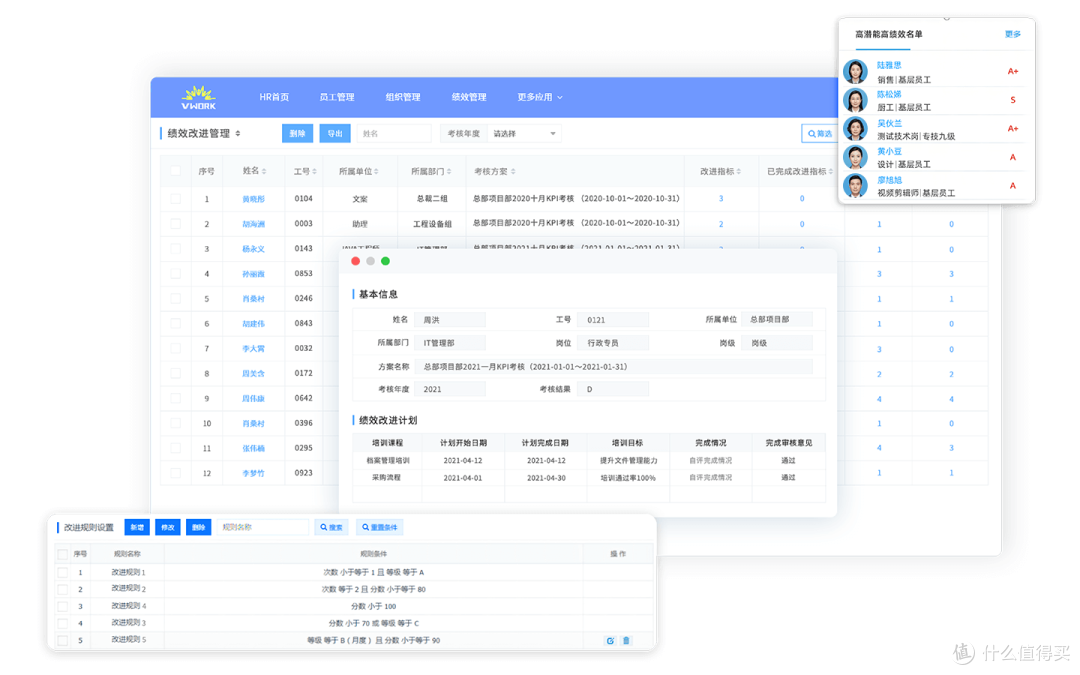Open employee link 张伟杨 in row 11
Image resolution: width=1080 pixels, height=675 pixels.
point(253,448)
